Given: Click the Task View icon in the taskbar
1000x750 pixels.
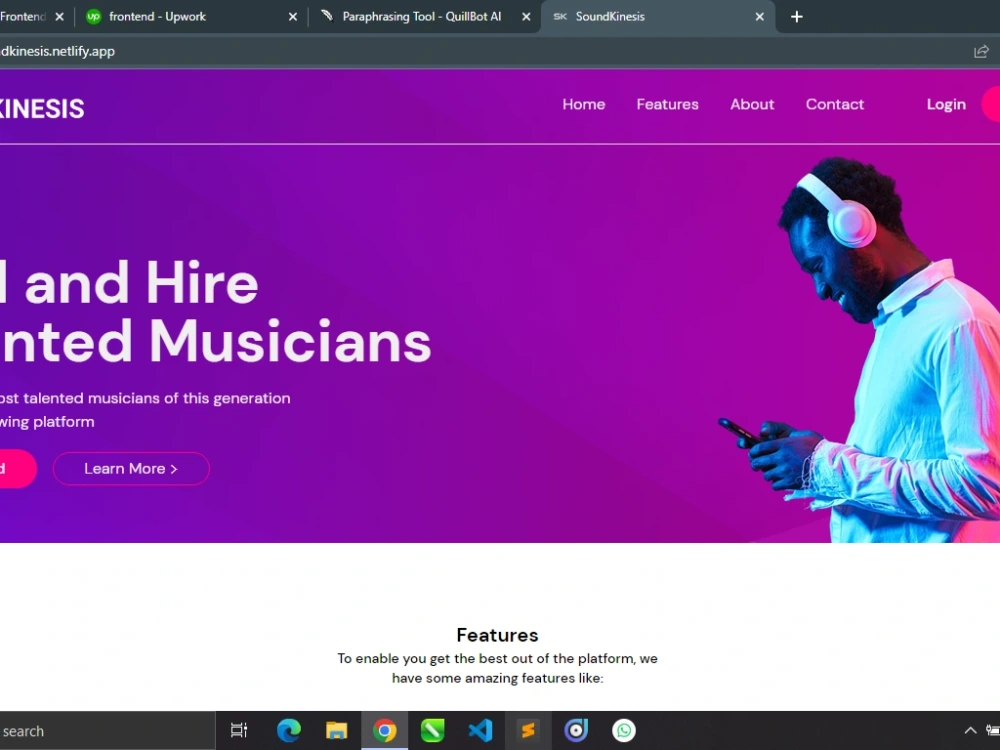Looking at the screenshot, I should click(239, 730).
